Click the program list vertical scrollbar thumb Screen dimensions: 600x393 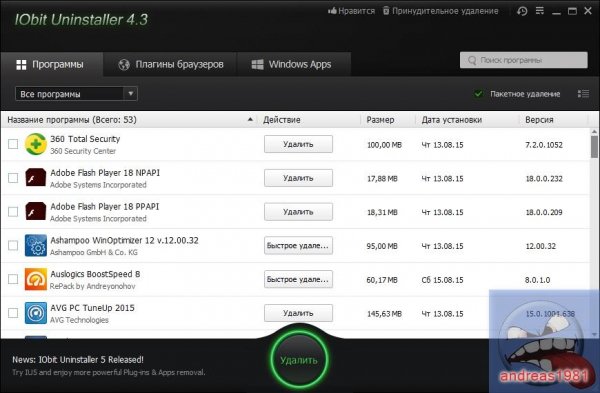[x=594, y=147]
